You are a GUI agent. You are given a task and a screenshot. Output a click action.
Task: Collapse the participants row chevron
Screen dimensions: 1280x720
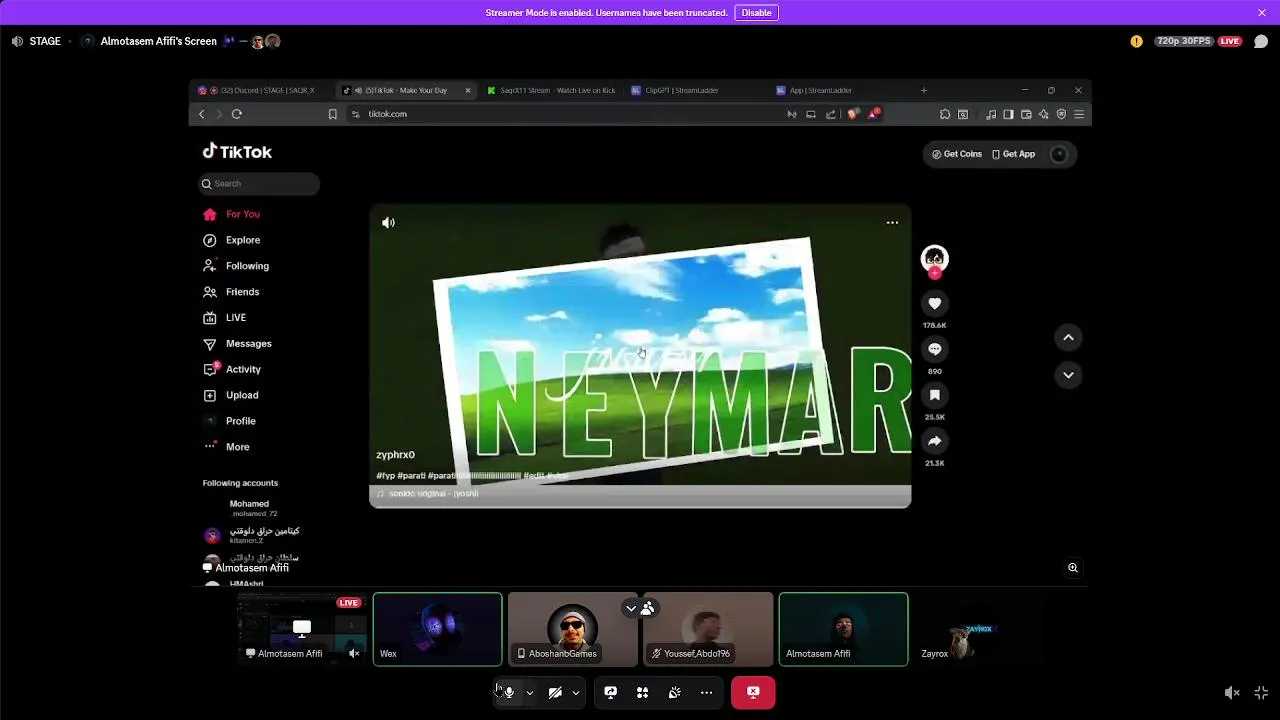click(631, 608)
